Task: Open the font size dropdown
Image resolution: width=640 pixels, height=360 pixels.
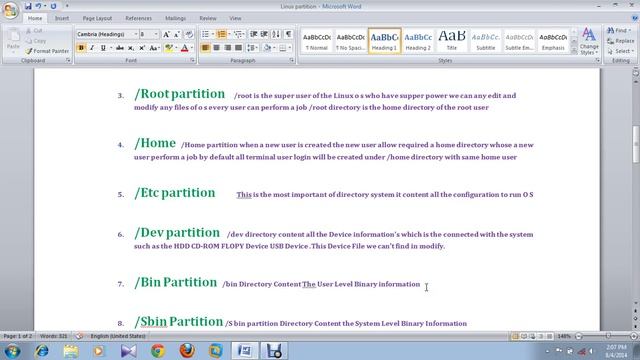Action: 156,34
